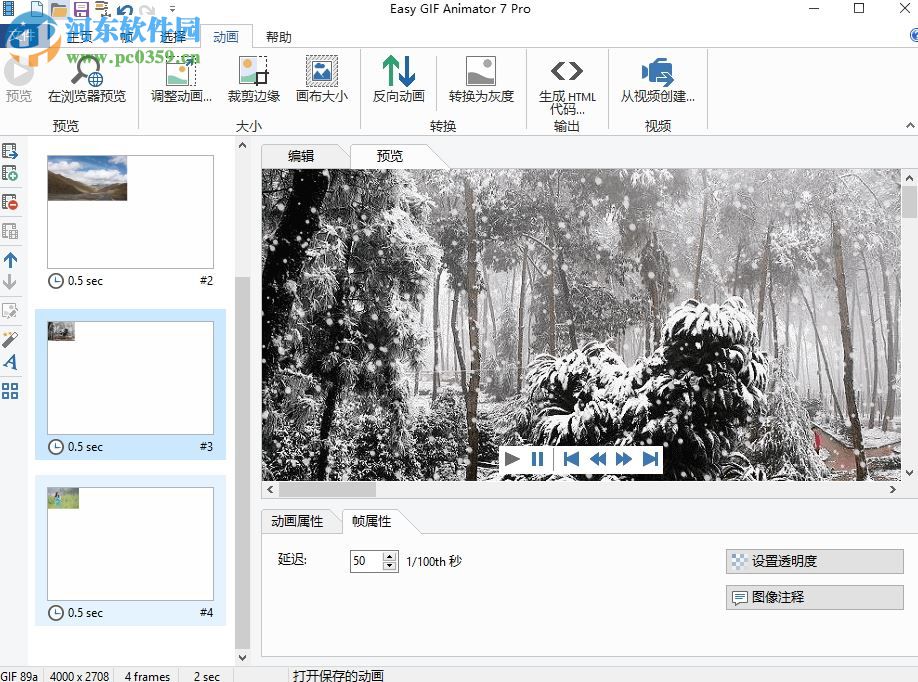Reverse the animation with 反向动画

[398, 80]
